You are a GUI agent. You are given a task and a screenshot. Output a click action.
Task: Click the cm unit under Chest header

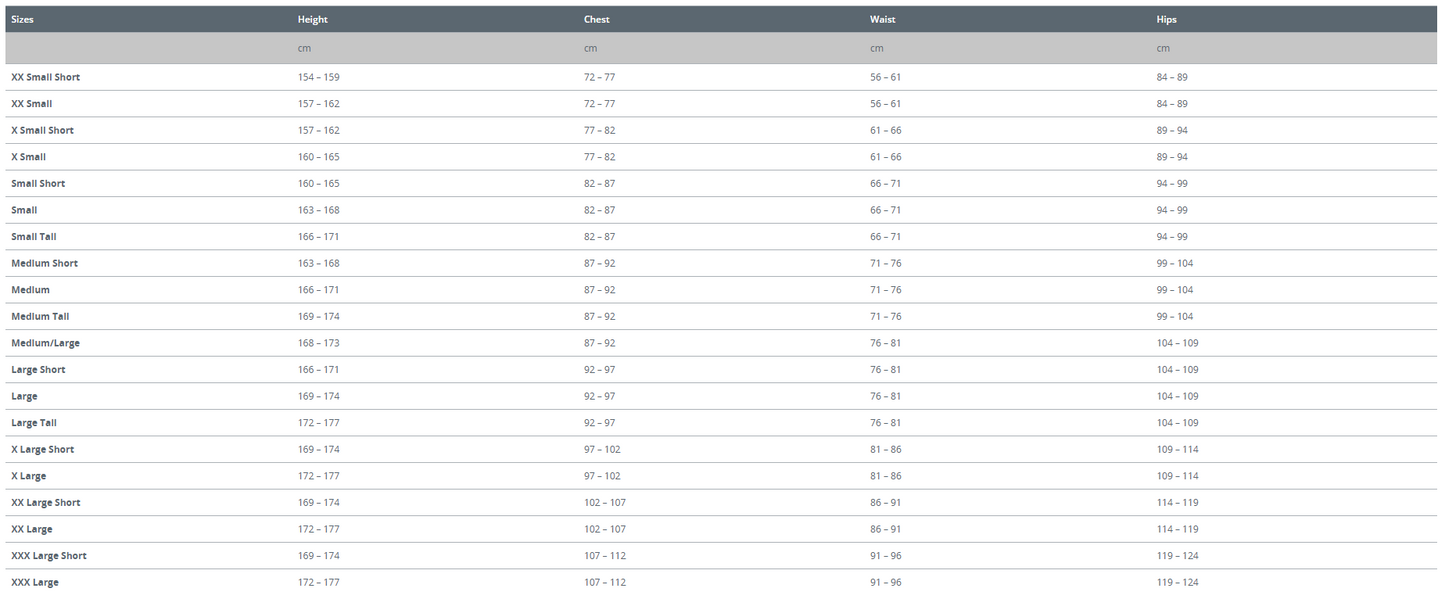point(590,48)
